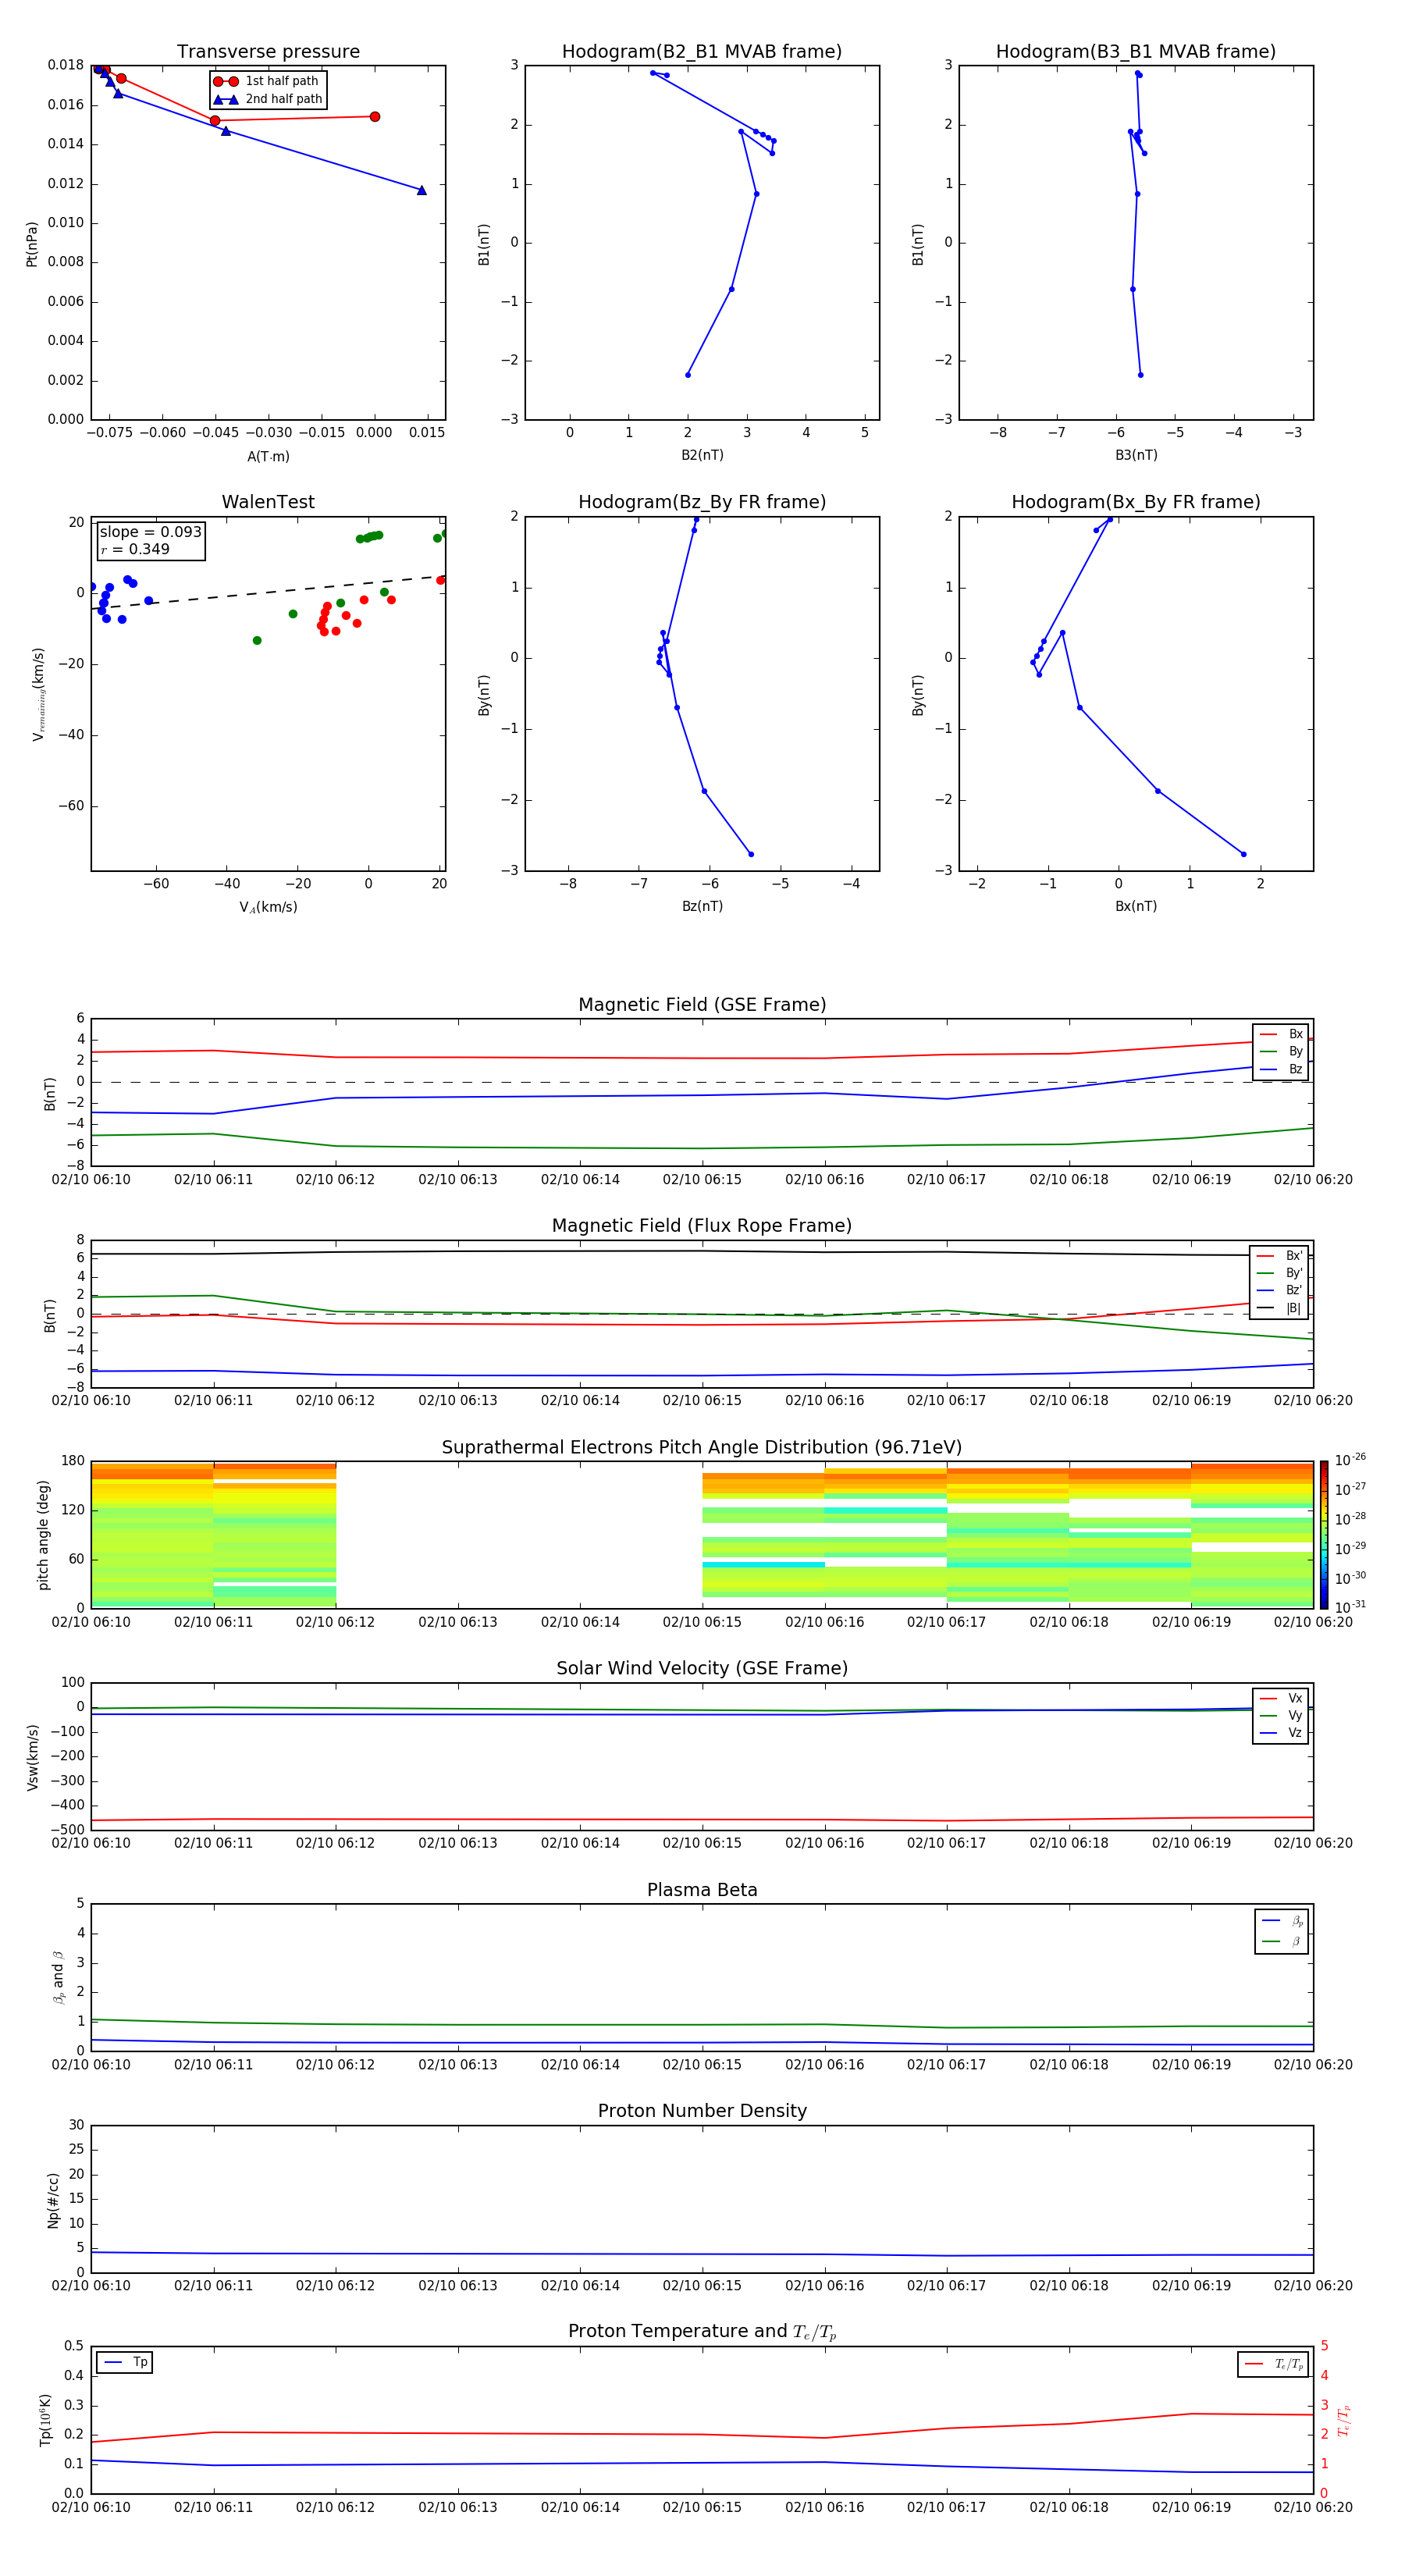Screen dimensions: 1405x2576
Task: Click the 'Plasma Beta' plot title
Action: click(x=702, y=1891)
